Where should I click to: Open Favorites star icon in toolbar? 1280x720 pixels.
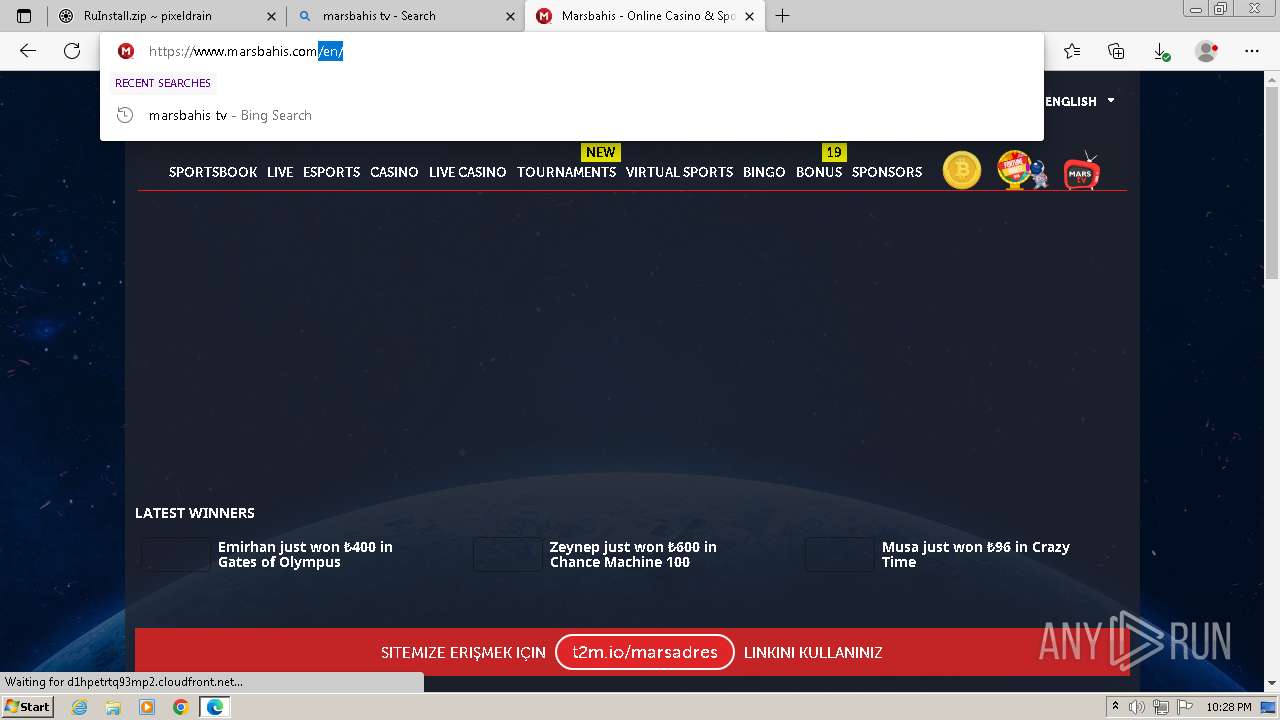pyautogui.click(x=1072, y=51)
